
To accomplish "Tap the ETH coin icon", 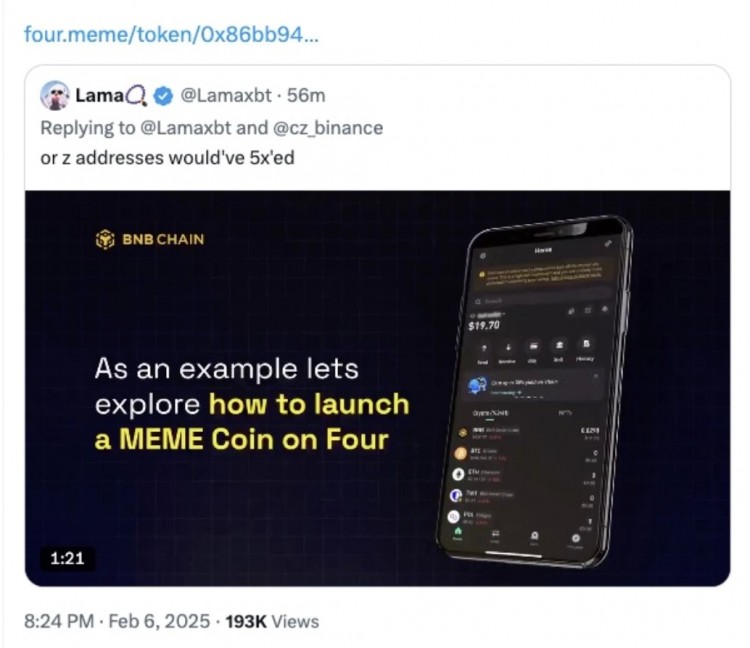I will tap(459, 474).
